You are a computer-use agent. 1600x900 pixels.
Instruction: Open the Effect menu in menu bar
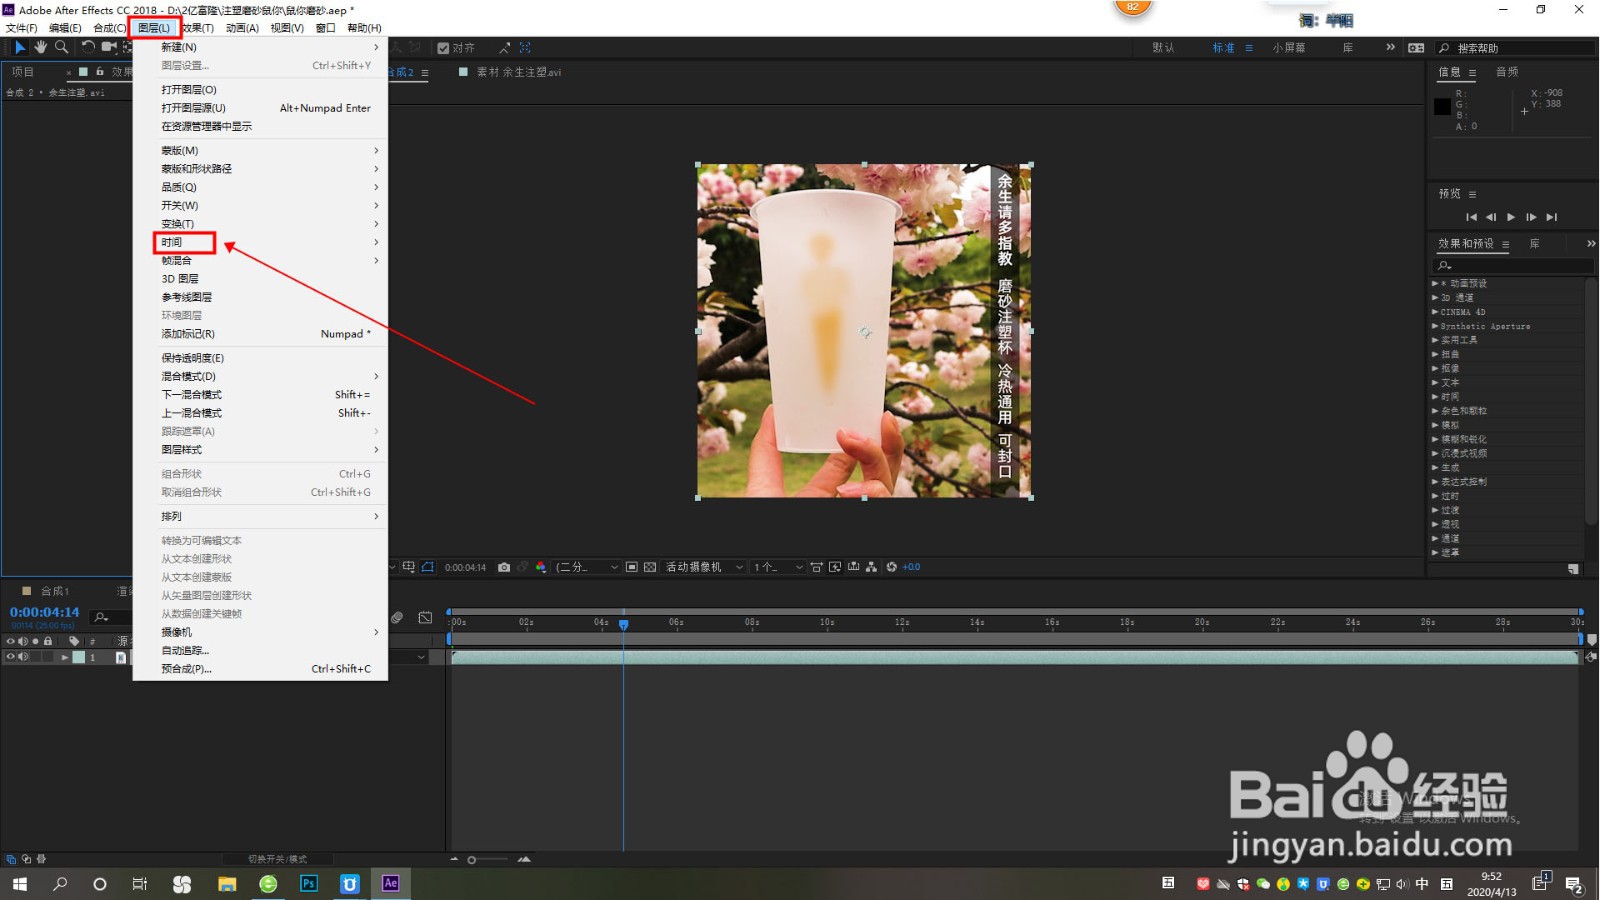(x=198, y=28)
